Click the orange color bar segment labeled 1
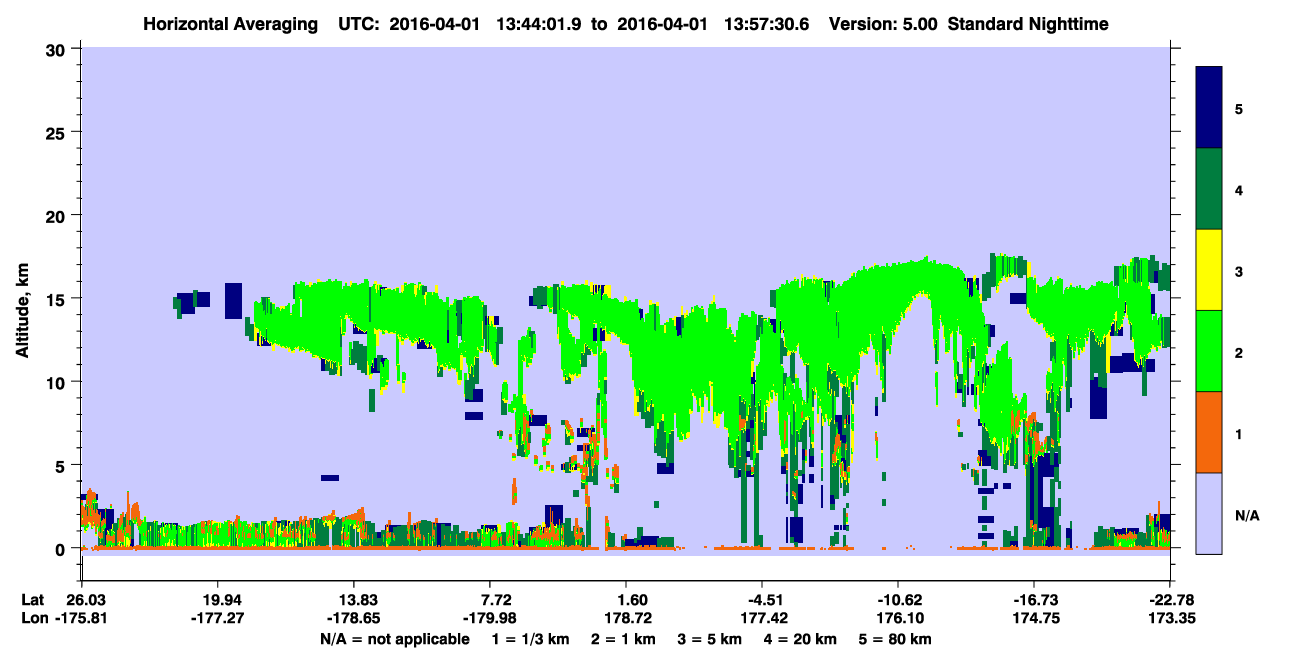This screenshot has height=667, width=1300. pos(1209,432)
